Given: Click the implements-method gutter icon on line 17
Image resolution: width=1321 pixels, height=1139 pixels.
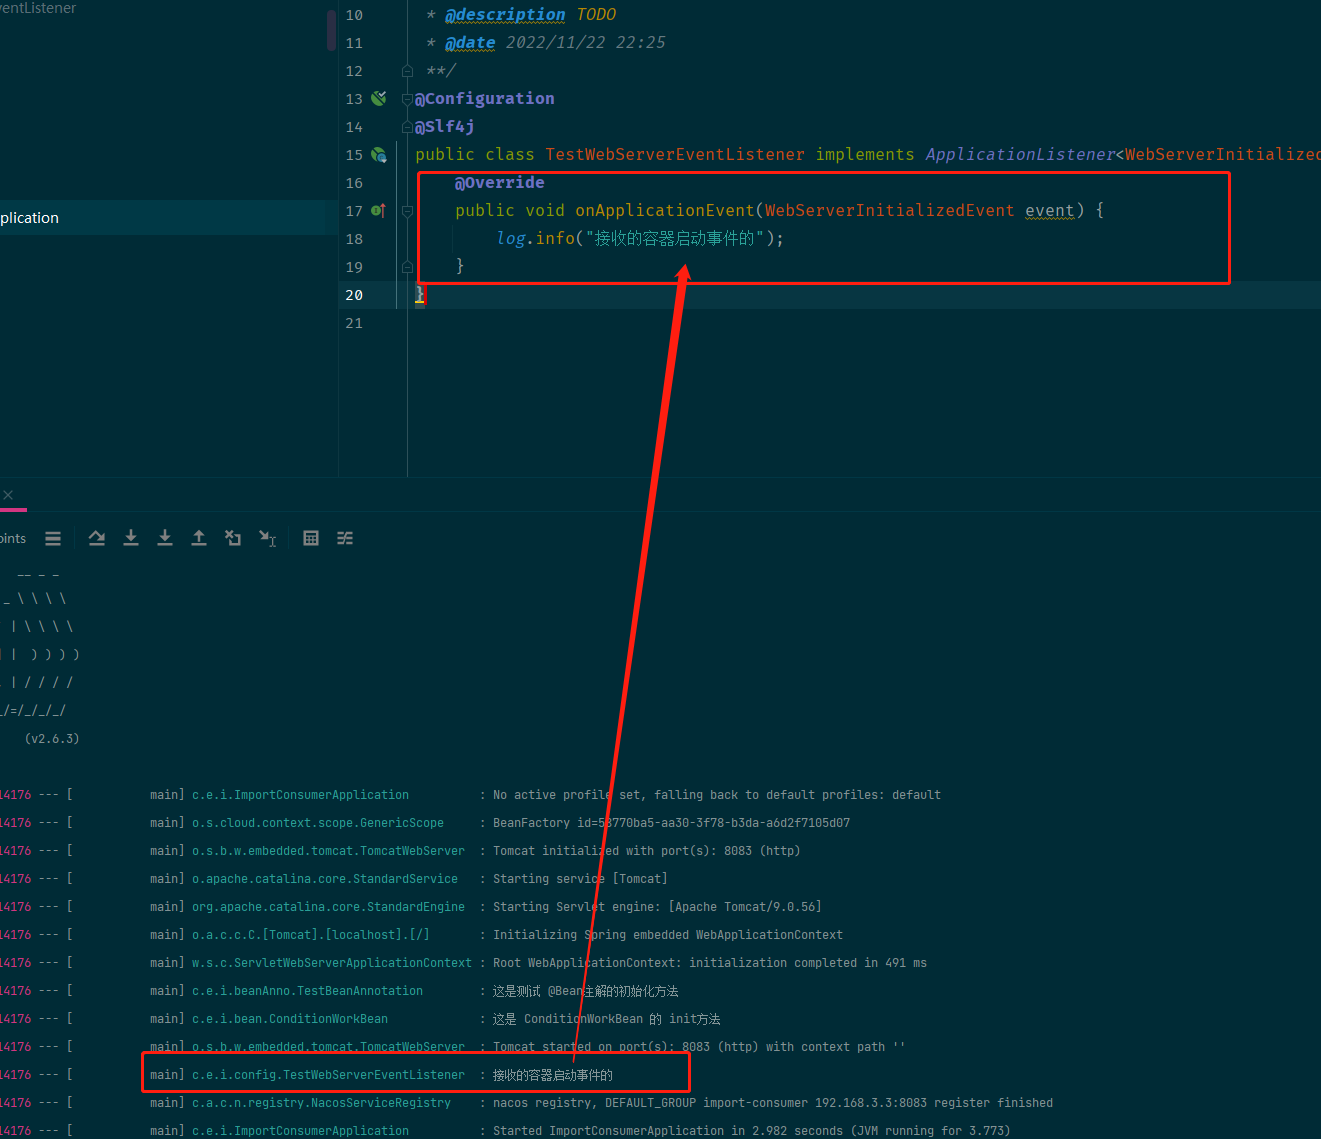Looking at the screenshot, I should pyautogui.click(x=378, y=210).
